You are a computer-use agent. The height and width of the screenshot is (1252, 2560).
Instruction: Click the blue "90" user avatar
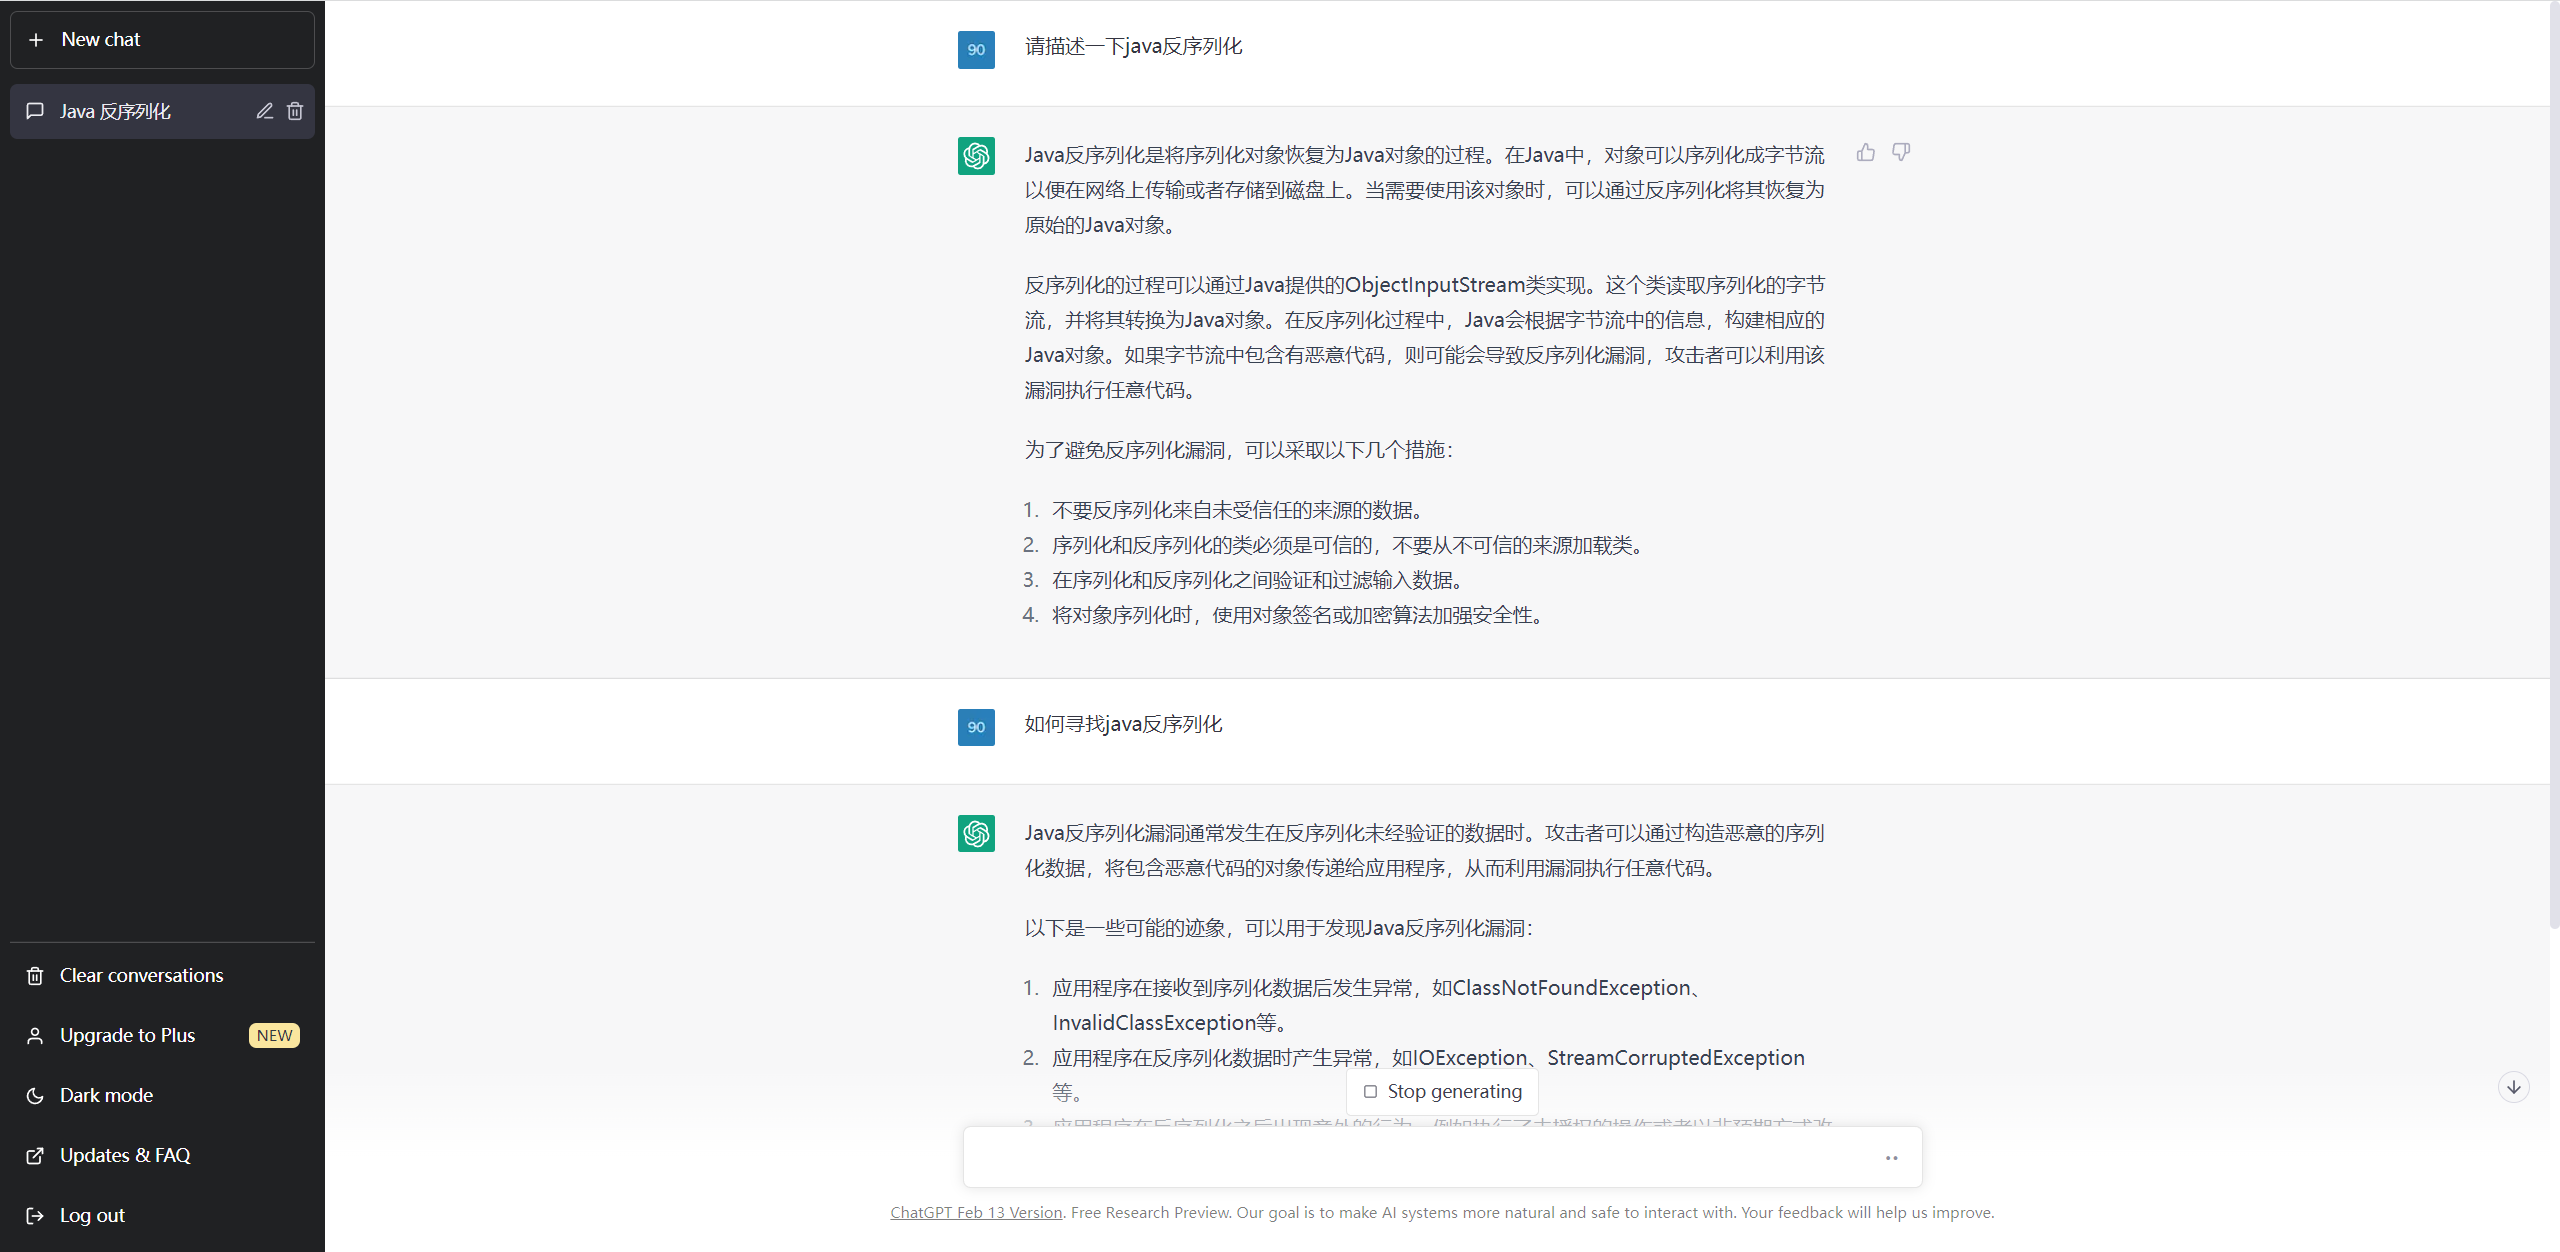975,50
